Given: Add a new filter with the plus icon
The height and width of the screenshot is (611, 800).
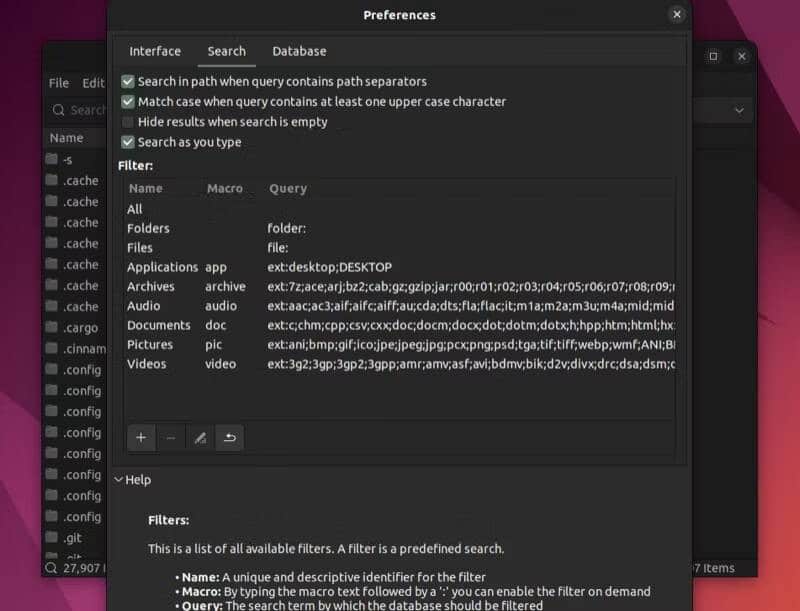Looking at the screenshot, I should tap(141, 437).
